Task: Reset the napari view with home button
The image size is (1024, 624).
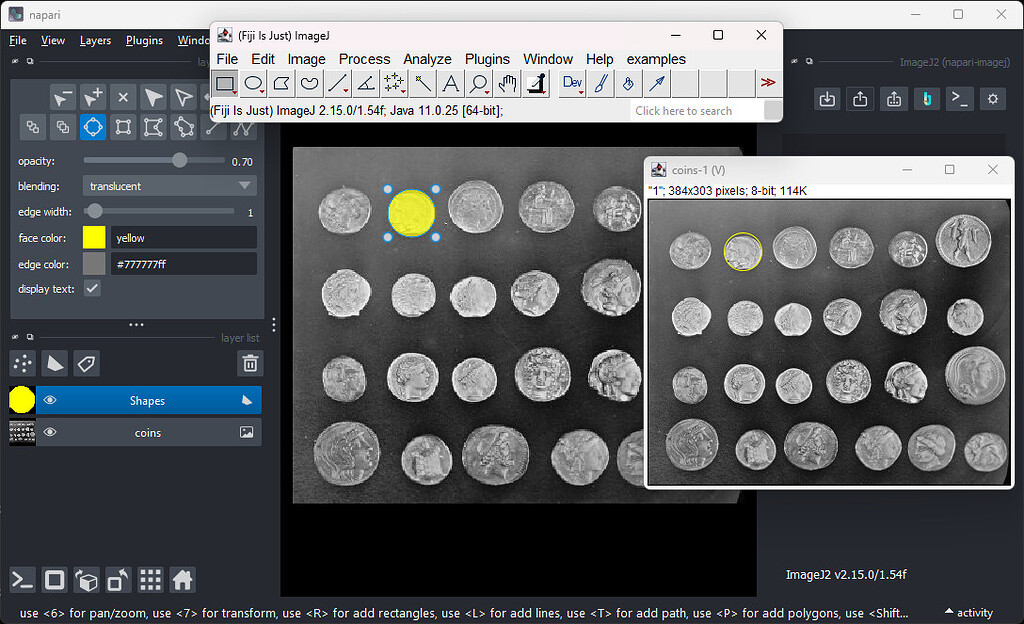Action: (183, 580)
